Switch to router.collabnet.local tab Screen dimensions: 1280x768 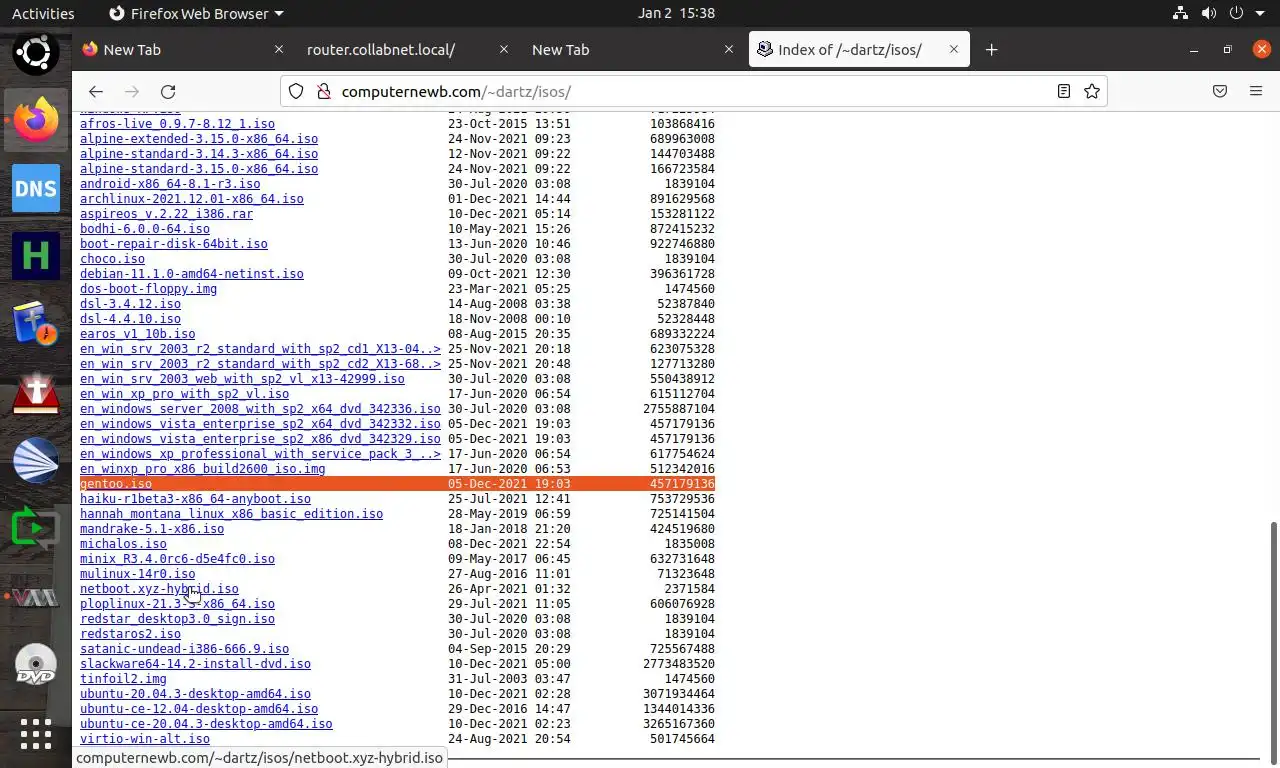(x=406, y=49)
